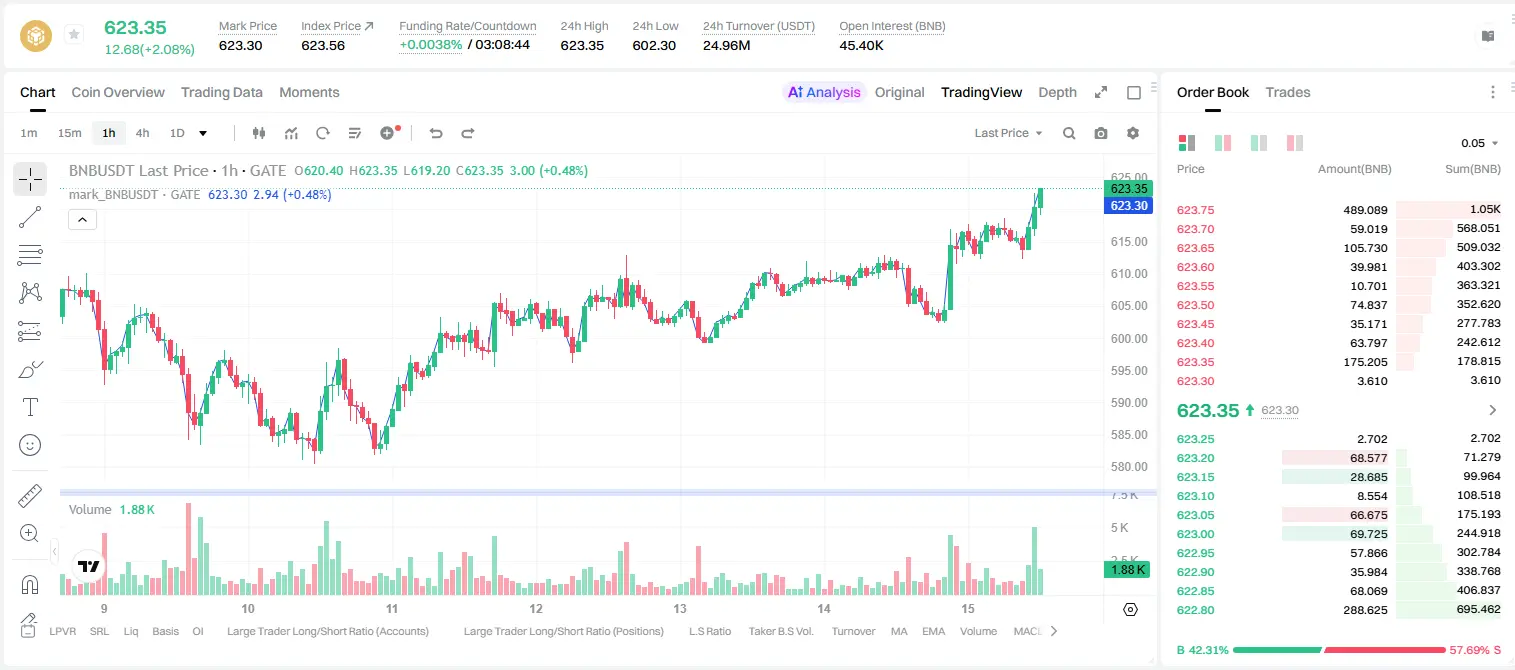
Task: Undo the last chart action
Action: coord(436,133)
